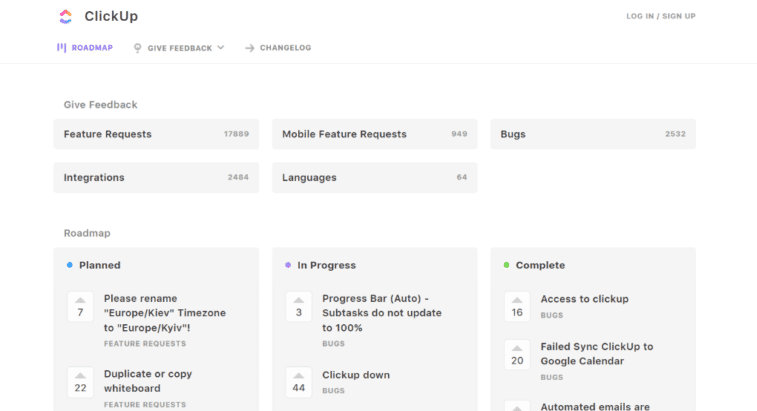The width and height of the screenshot is (757, 411).
Task: Click the Feature Requests count 17889
Action: point(236,134)
